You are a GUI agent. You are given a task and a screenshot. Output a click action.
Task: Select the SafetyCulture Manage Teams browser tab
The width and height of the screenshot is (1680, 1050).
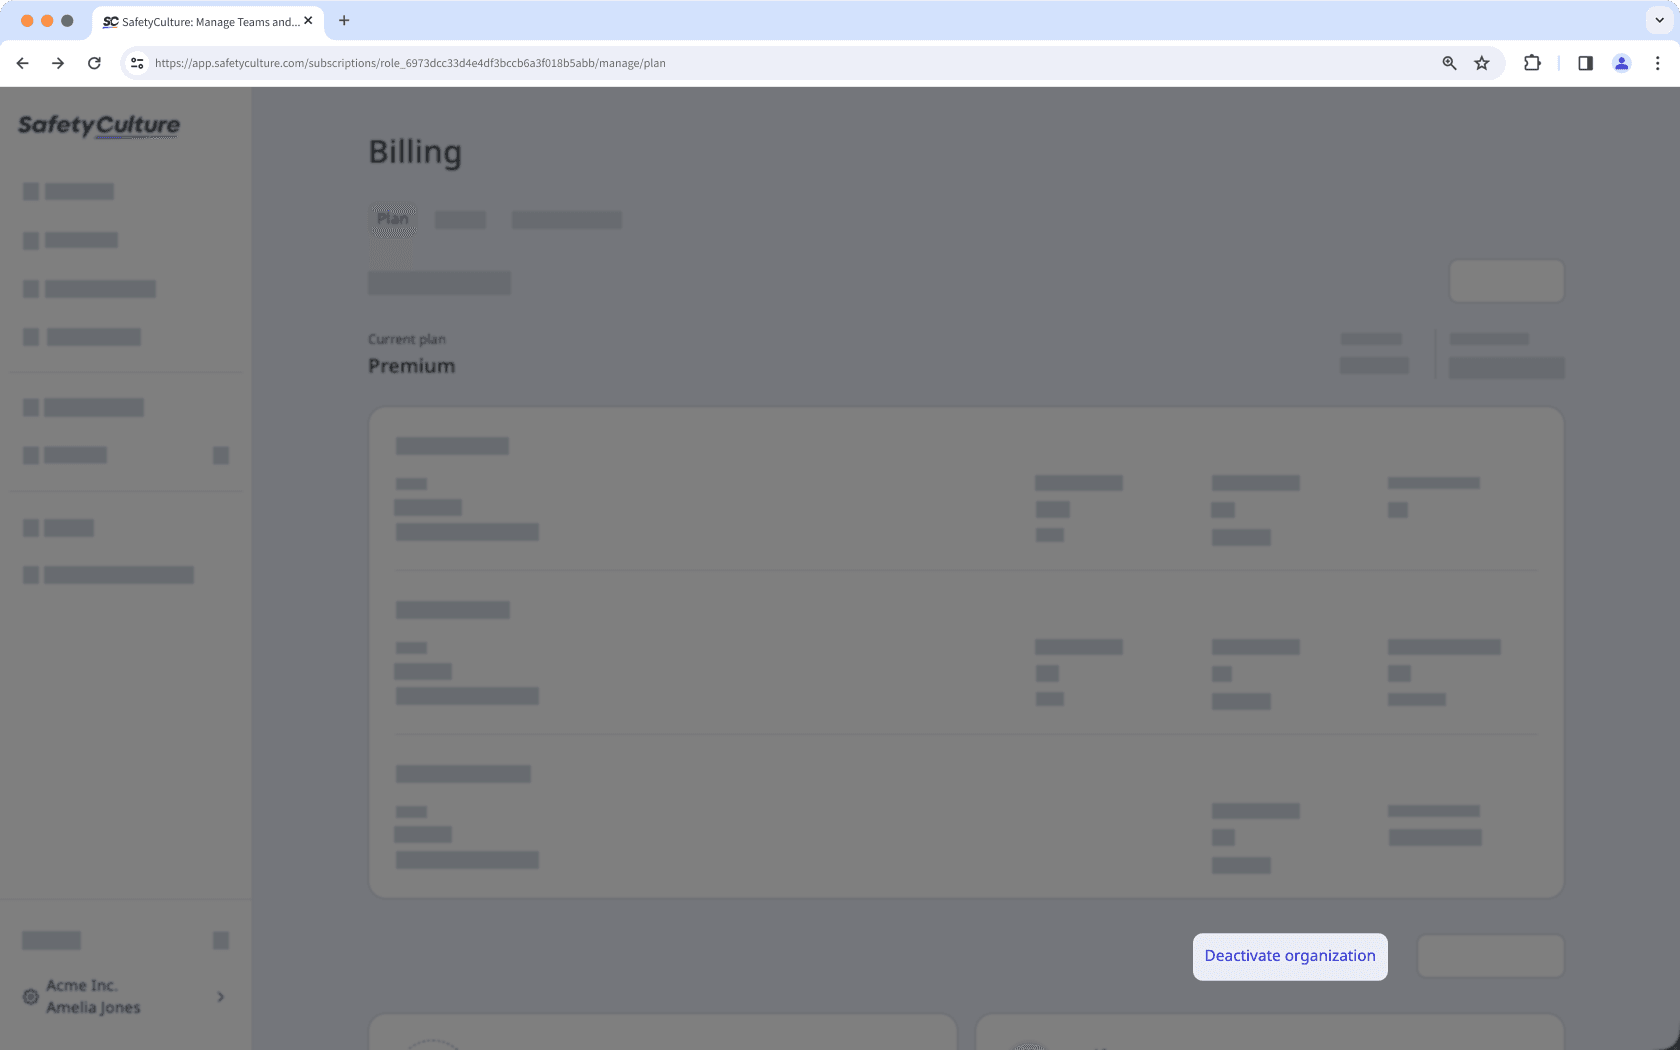point(200,21)
